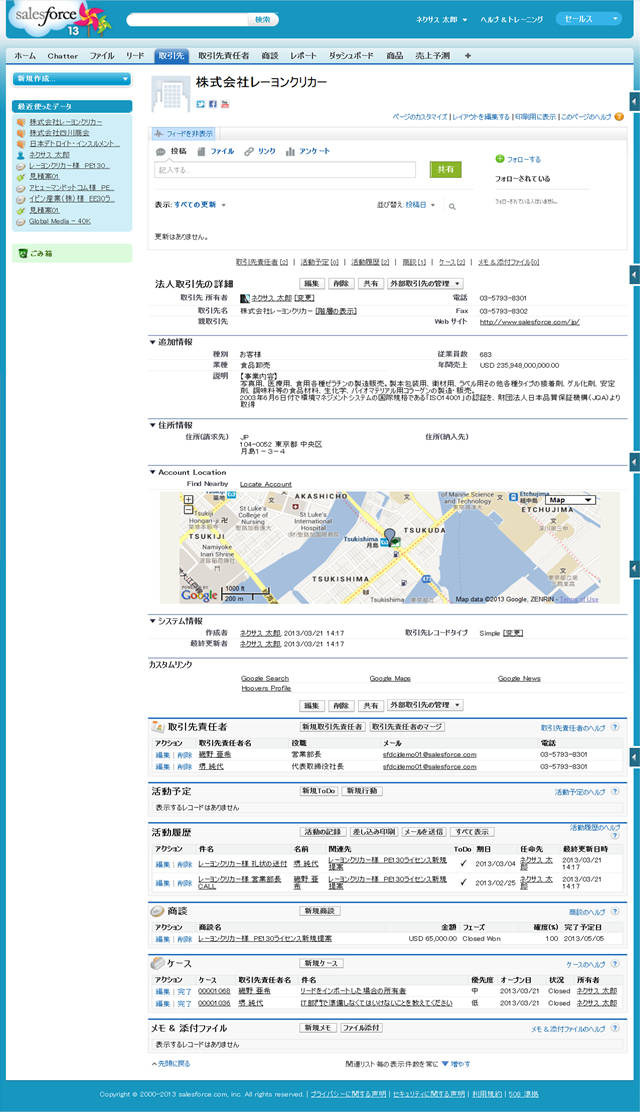Switch to the 売上予測 tab

point(432,55)
